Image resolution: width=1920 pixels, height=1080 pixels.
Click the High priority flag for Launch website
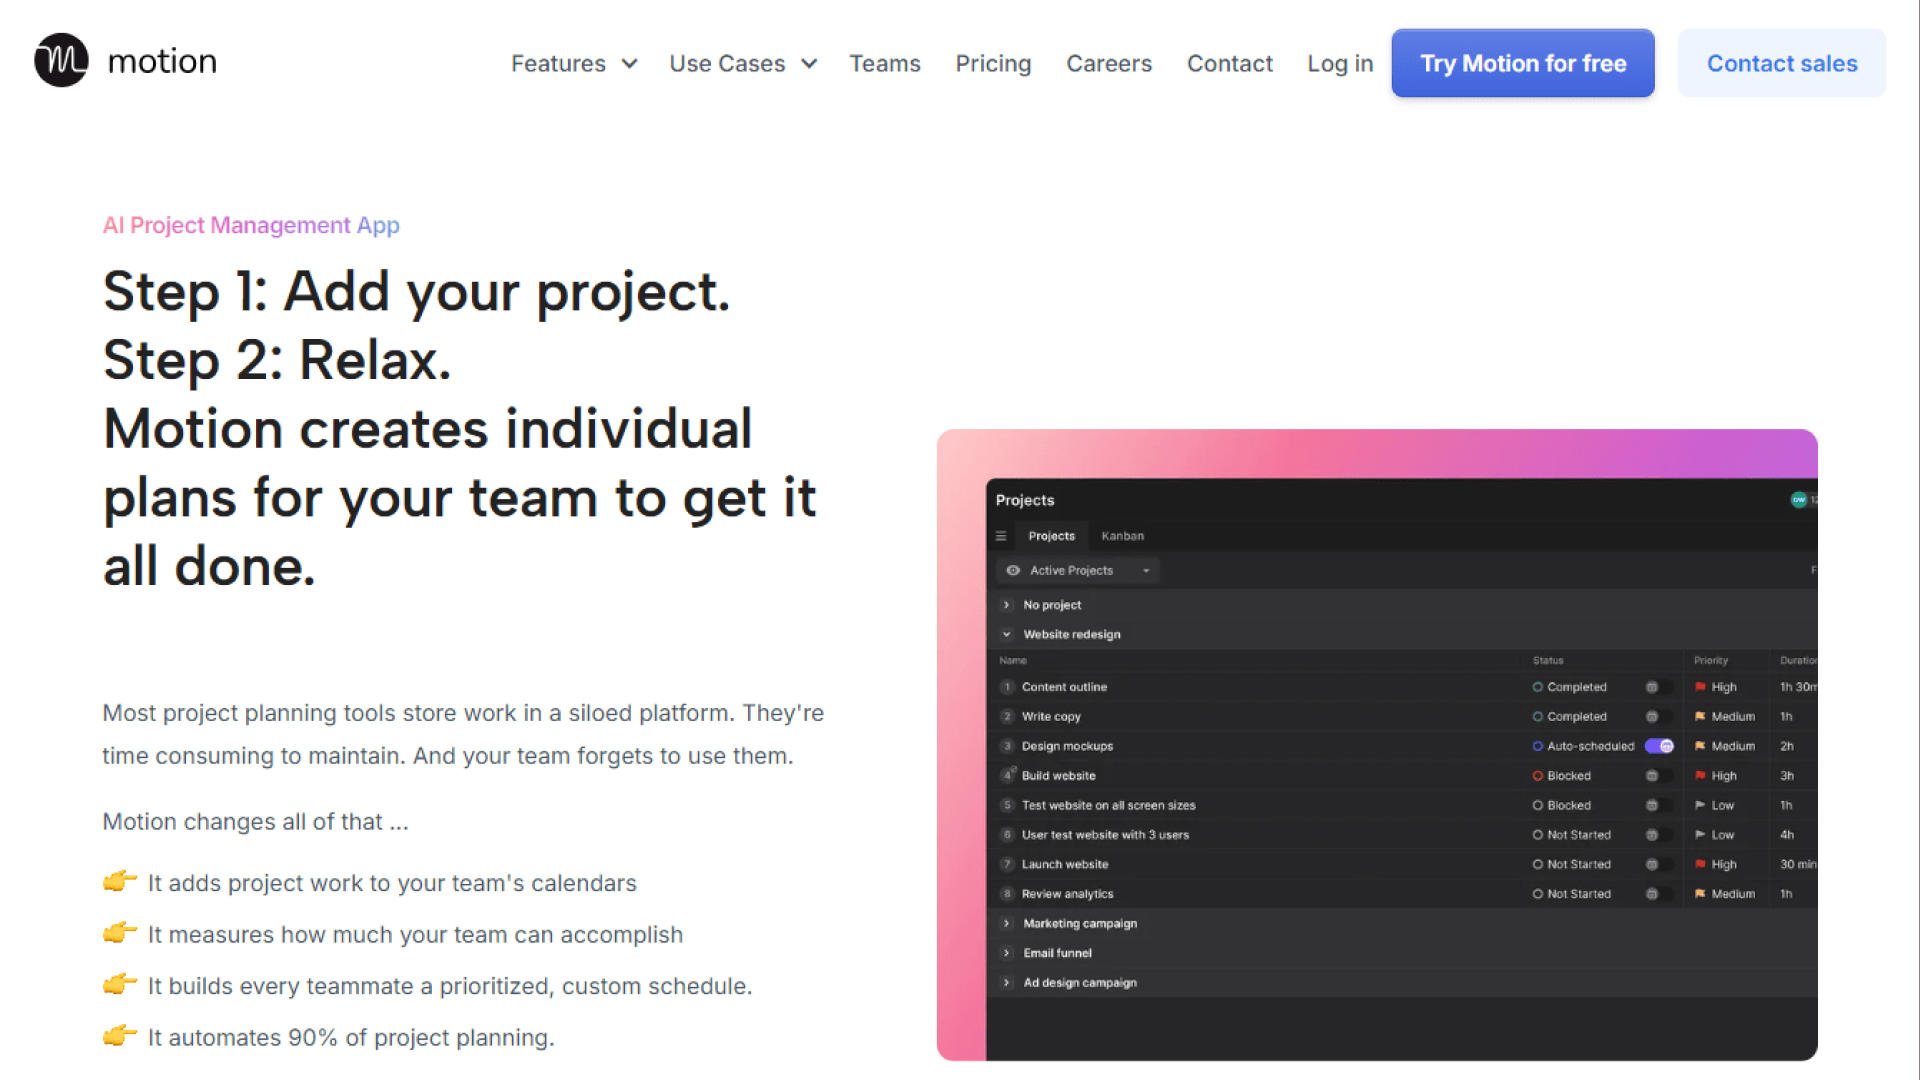pos(1700,864)
